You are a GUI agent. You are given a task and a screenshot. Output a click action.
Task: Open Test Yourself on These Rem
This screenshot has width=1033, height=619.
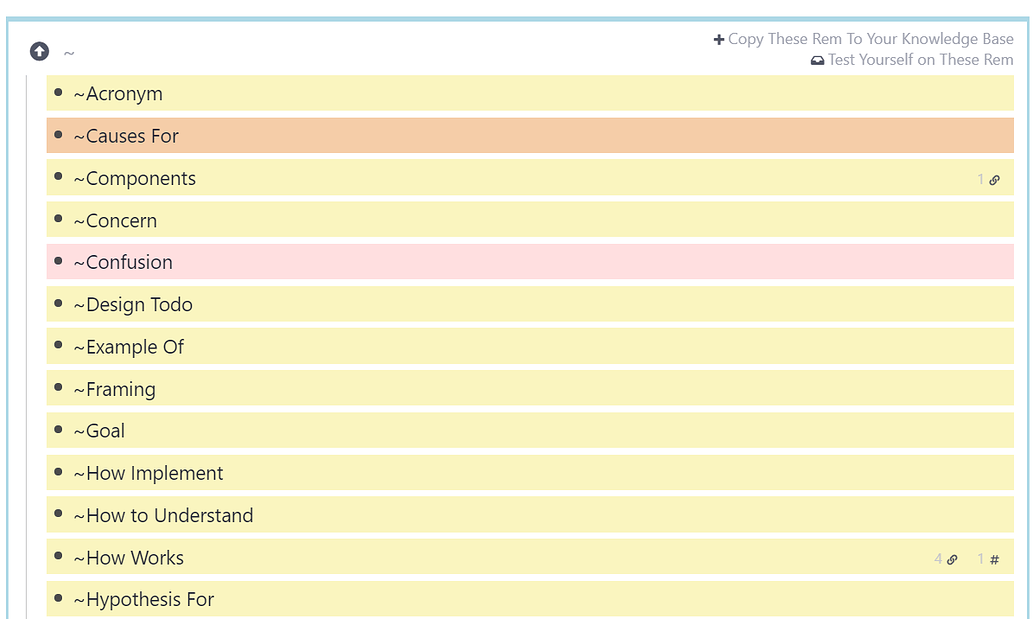[x=920, y=60]
